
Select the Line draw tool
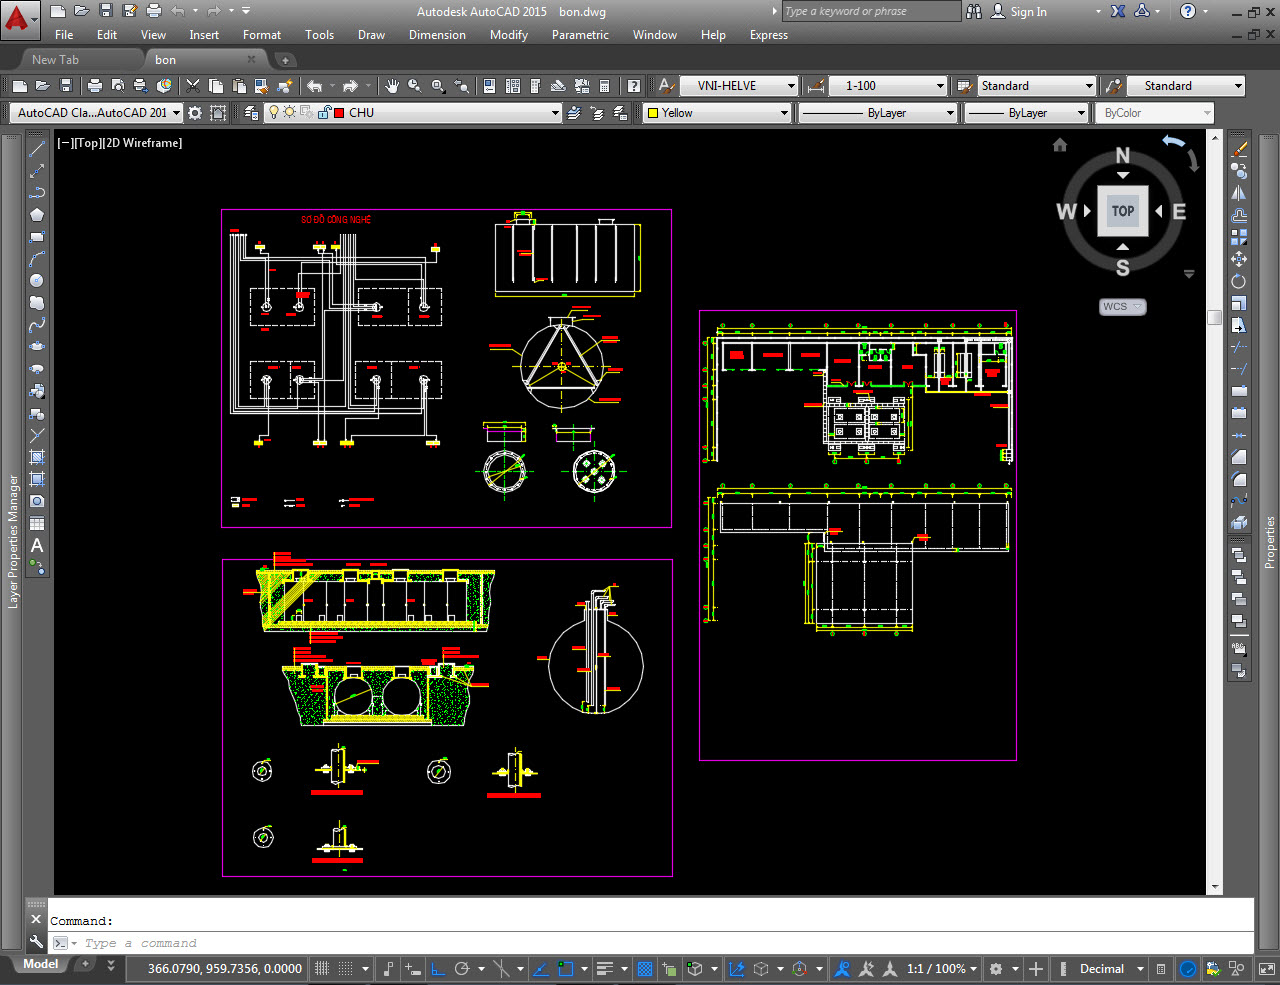point(37,148)
